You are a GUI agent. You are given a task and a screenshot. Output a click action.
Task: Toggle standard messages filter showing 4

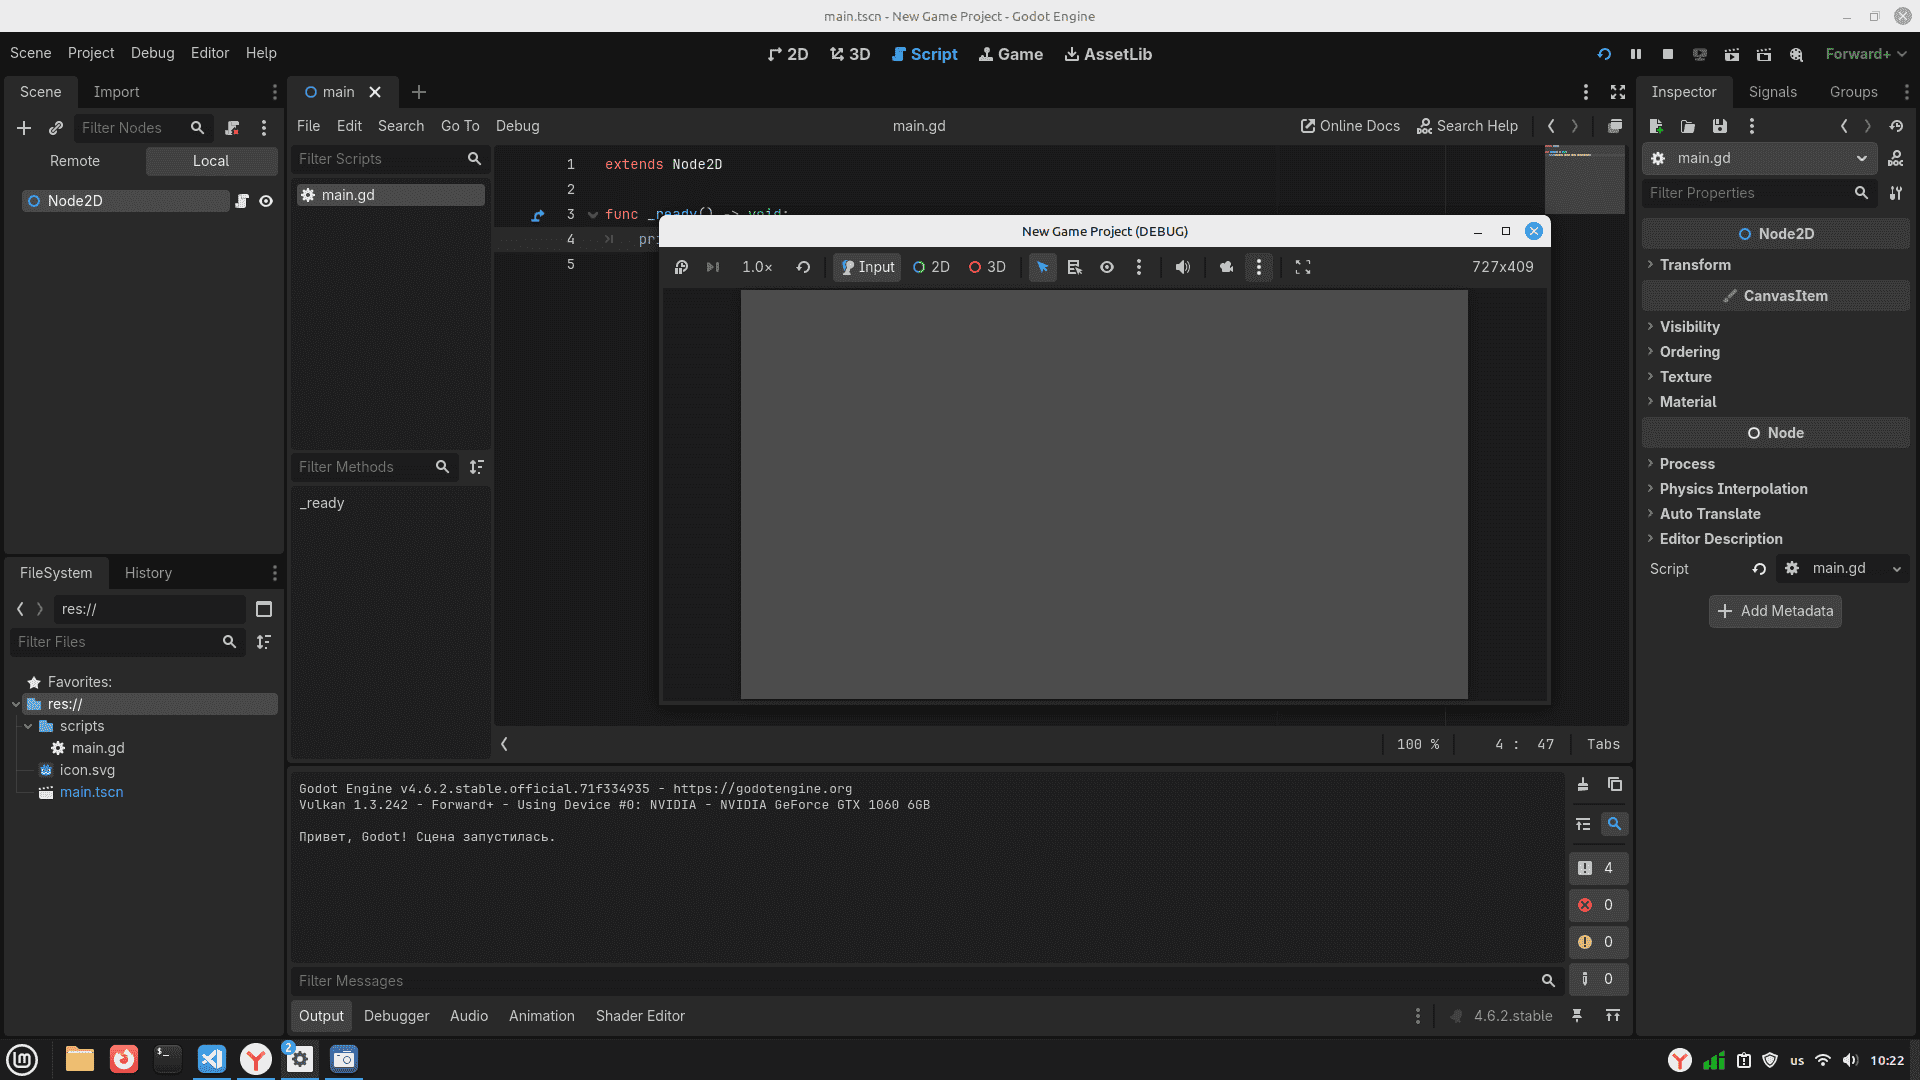(x=1598, y=868)
